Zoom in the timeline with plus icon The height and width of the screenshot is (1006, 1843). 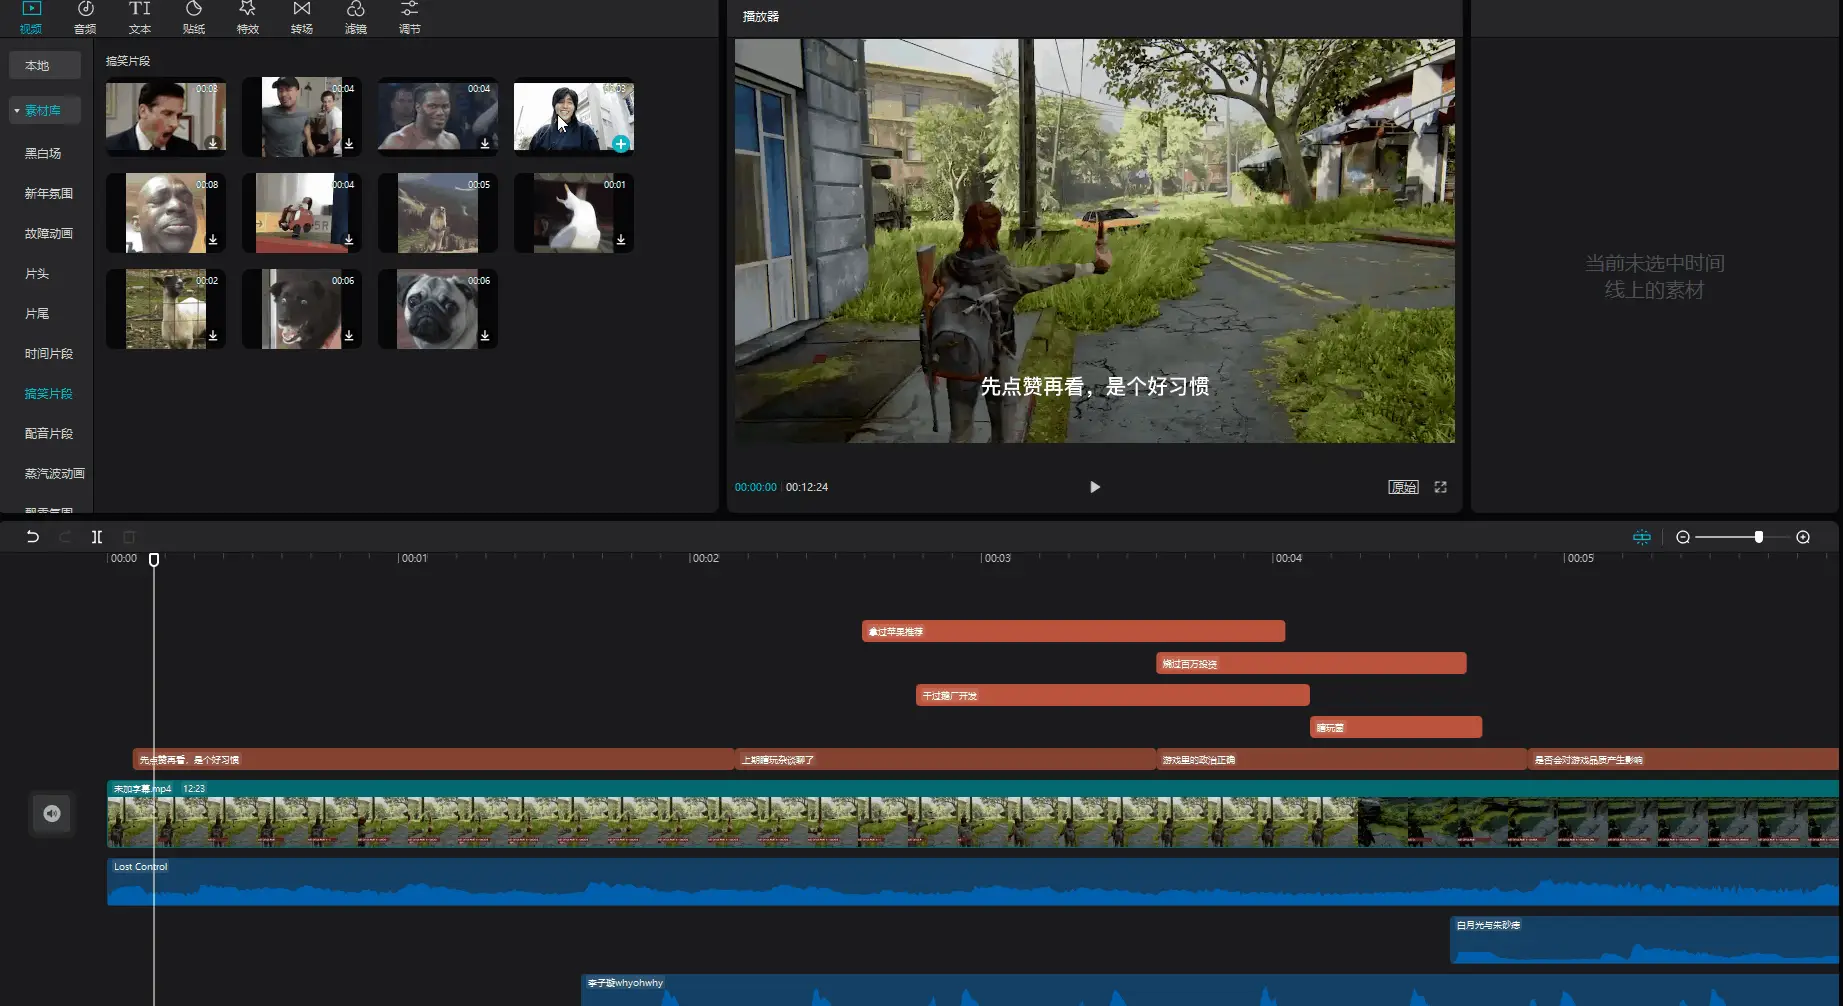(x=1803, y=537)
